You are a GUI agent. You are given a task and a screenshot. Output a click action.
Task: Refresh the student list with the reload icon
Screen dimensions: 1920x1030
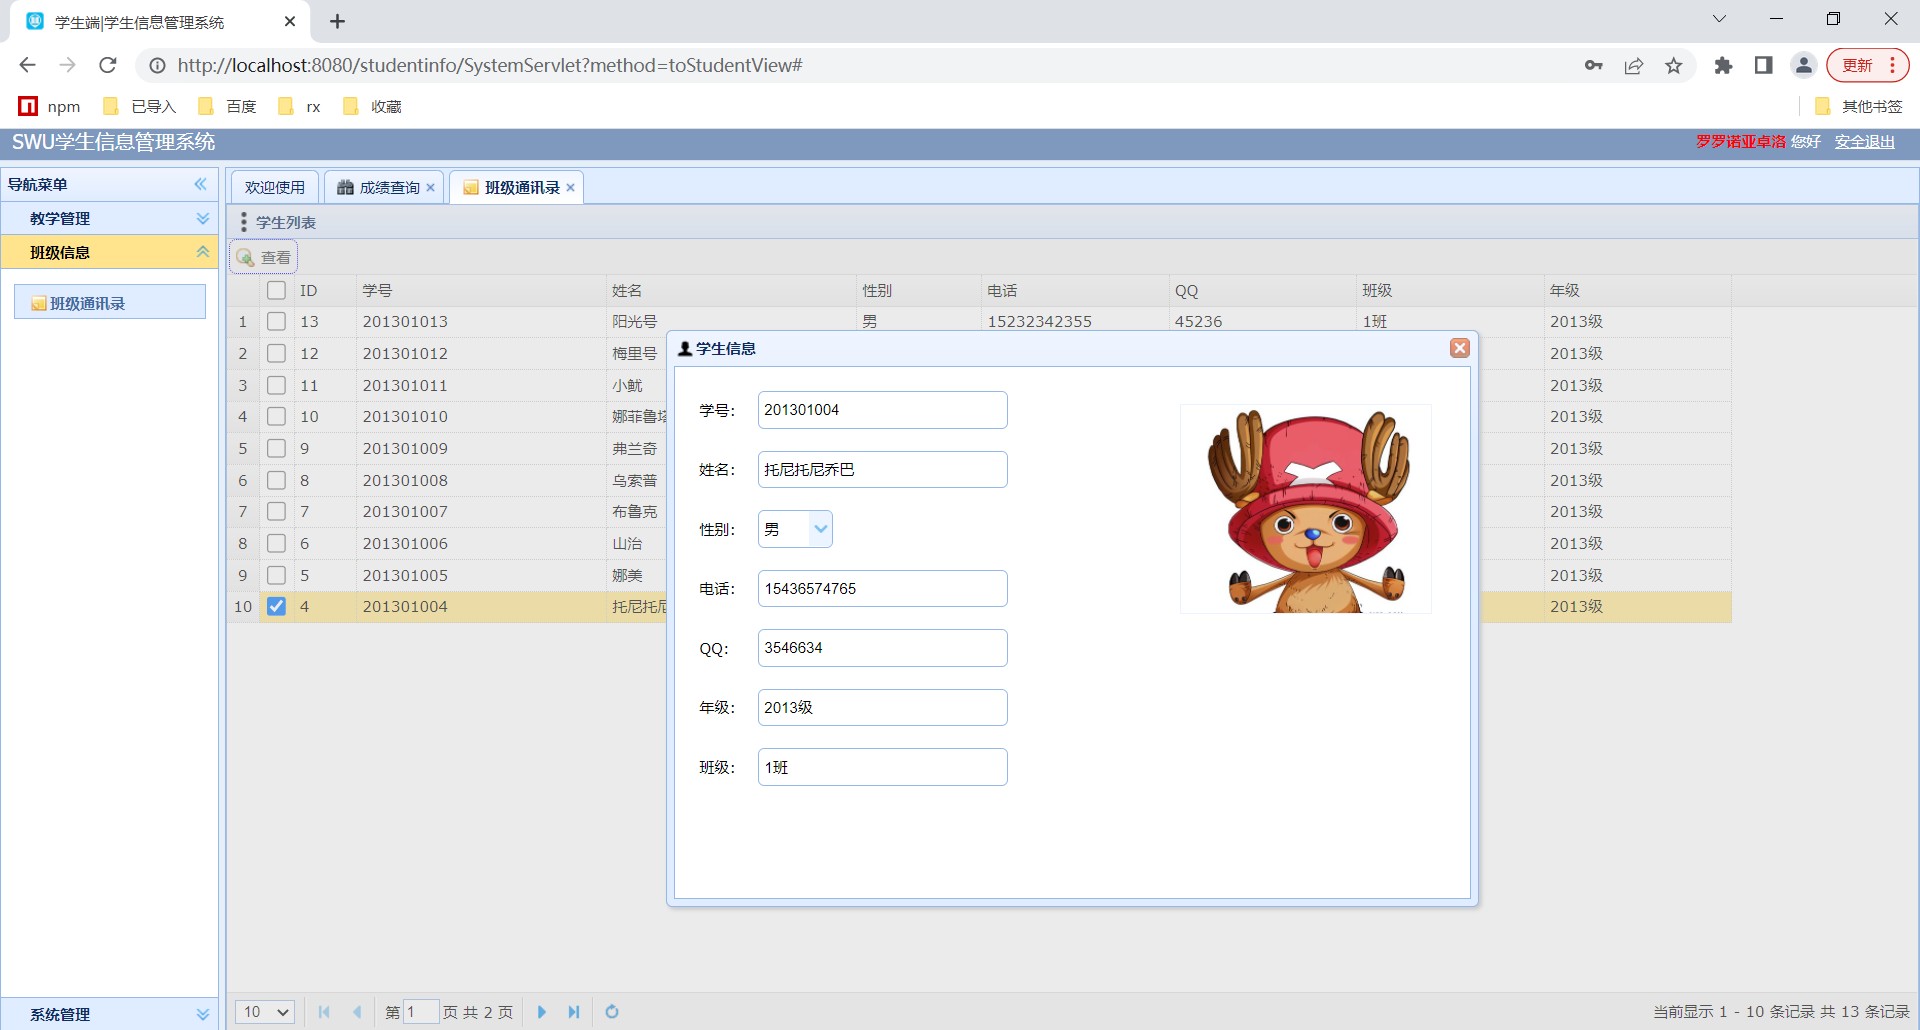tap(612, 1012)
